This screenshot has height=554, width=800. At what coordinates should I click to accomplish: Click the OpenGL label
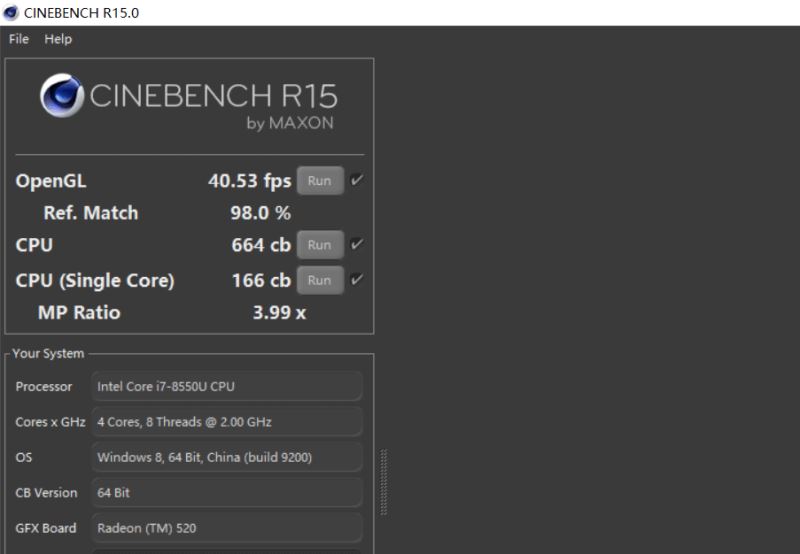(51, 181)
